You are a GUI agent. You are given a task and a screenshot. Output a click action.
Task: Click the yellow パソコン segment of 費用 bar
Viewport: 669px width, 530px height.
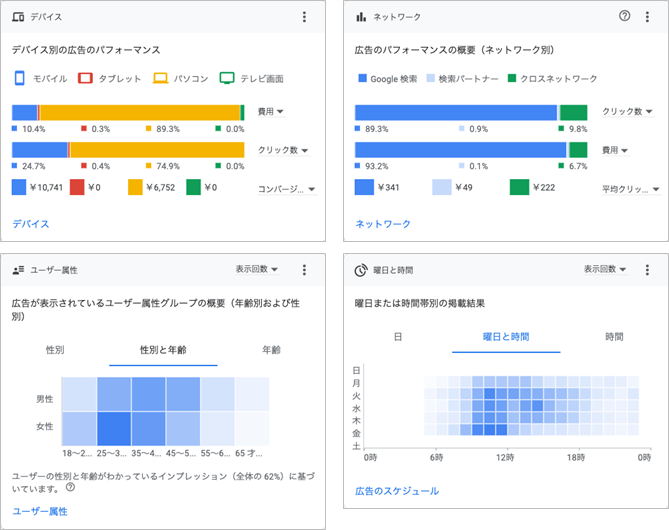[140, 113]
